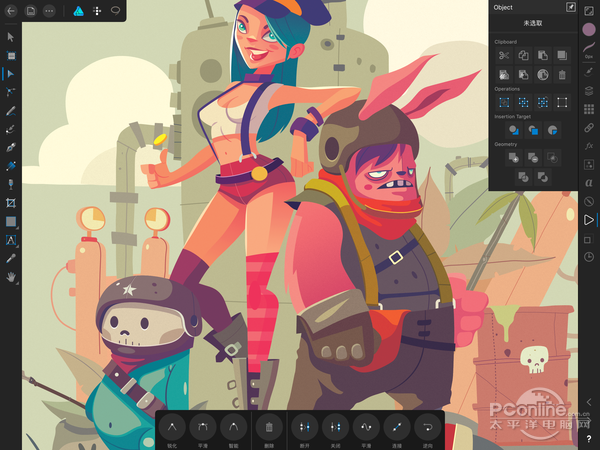Select the Crop tool
This screenshot has width=600, height=450.
11,203
